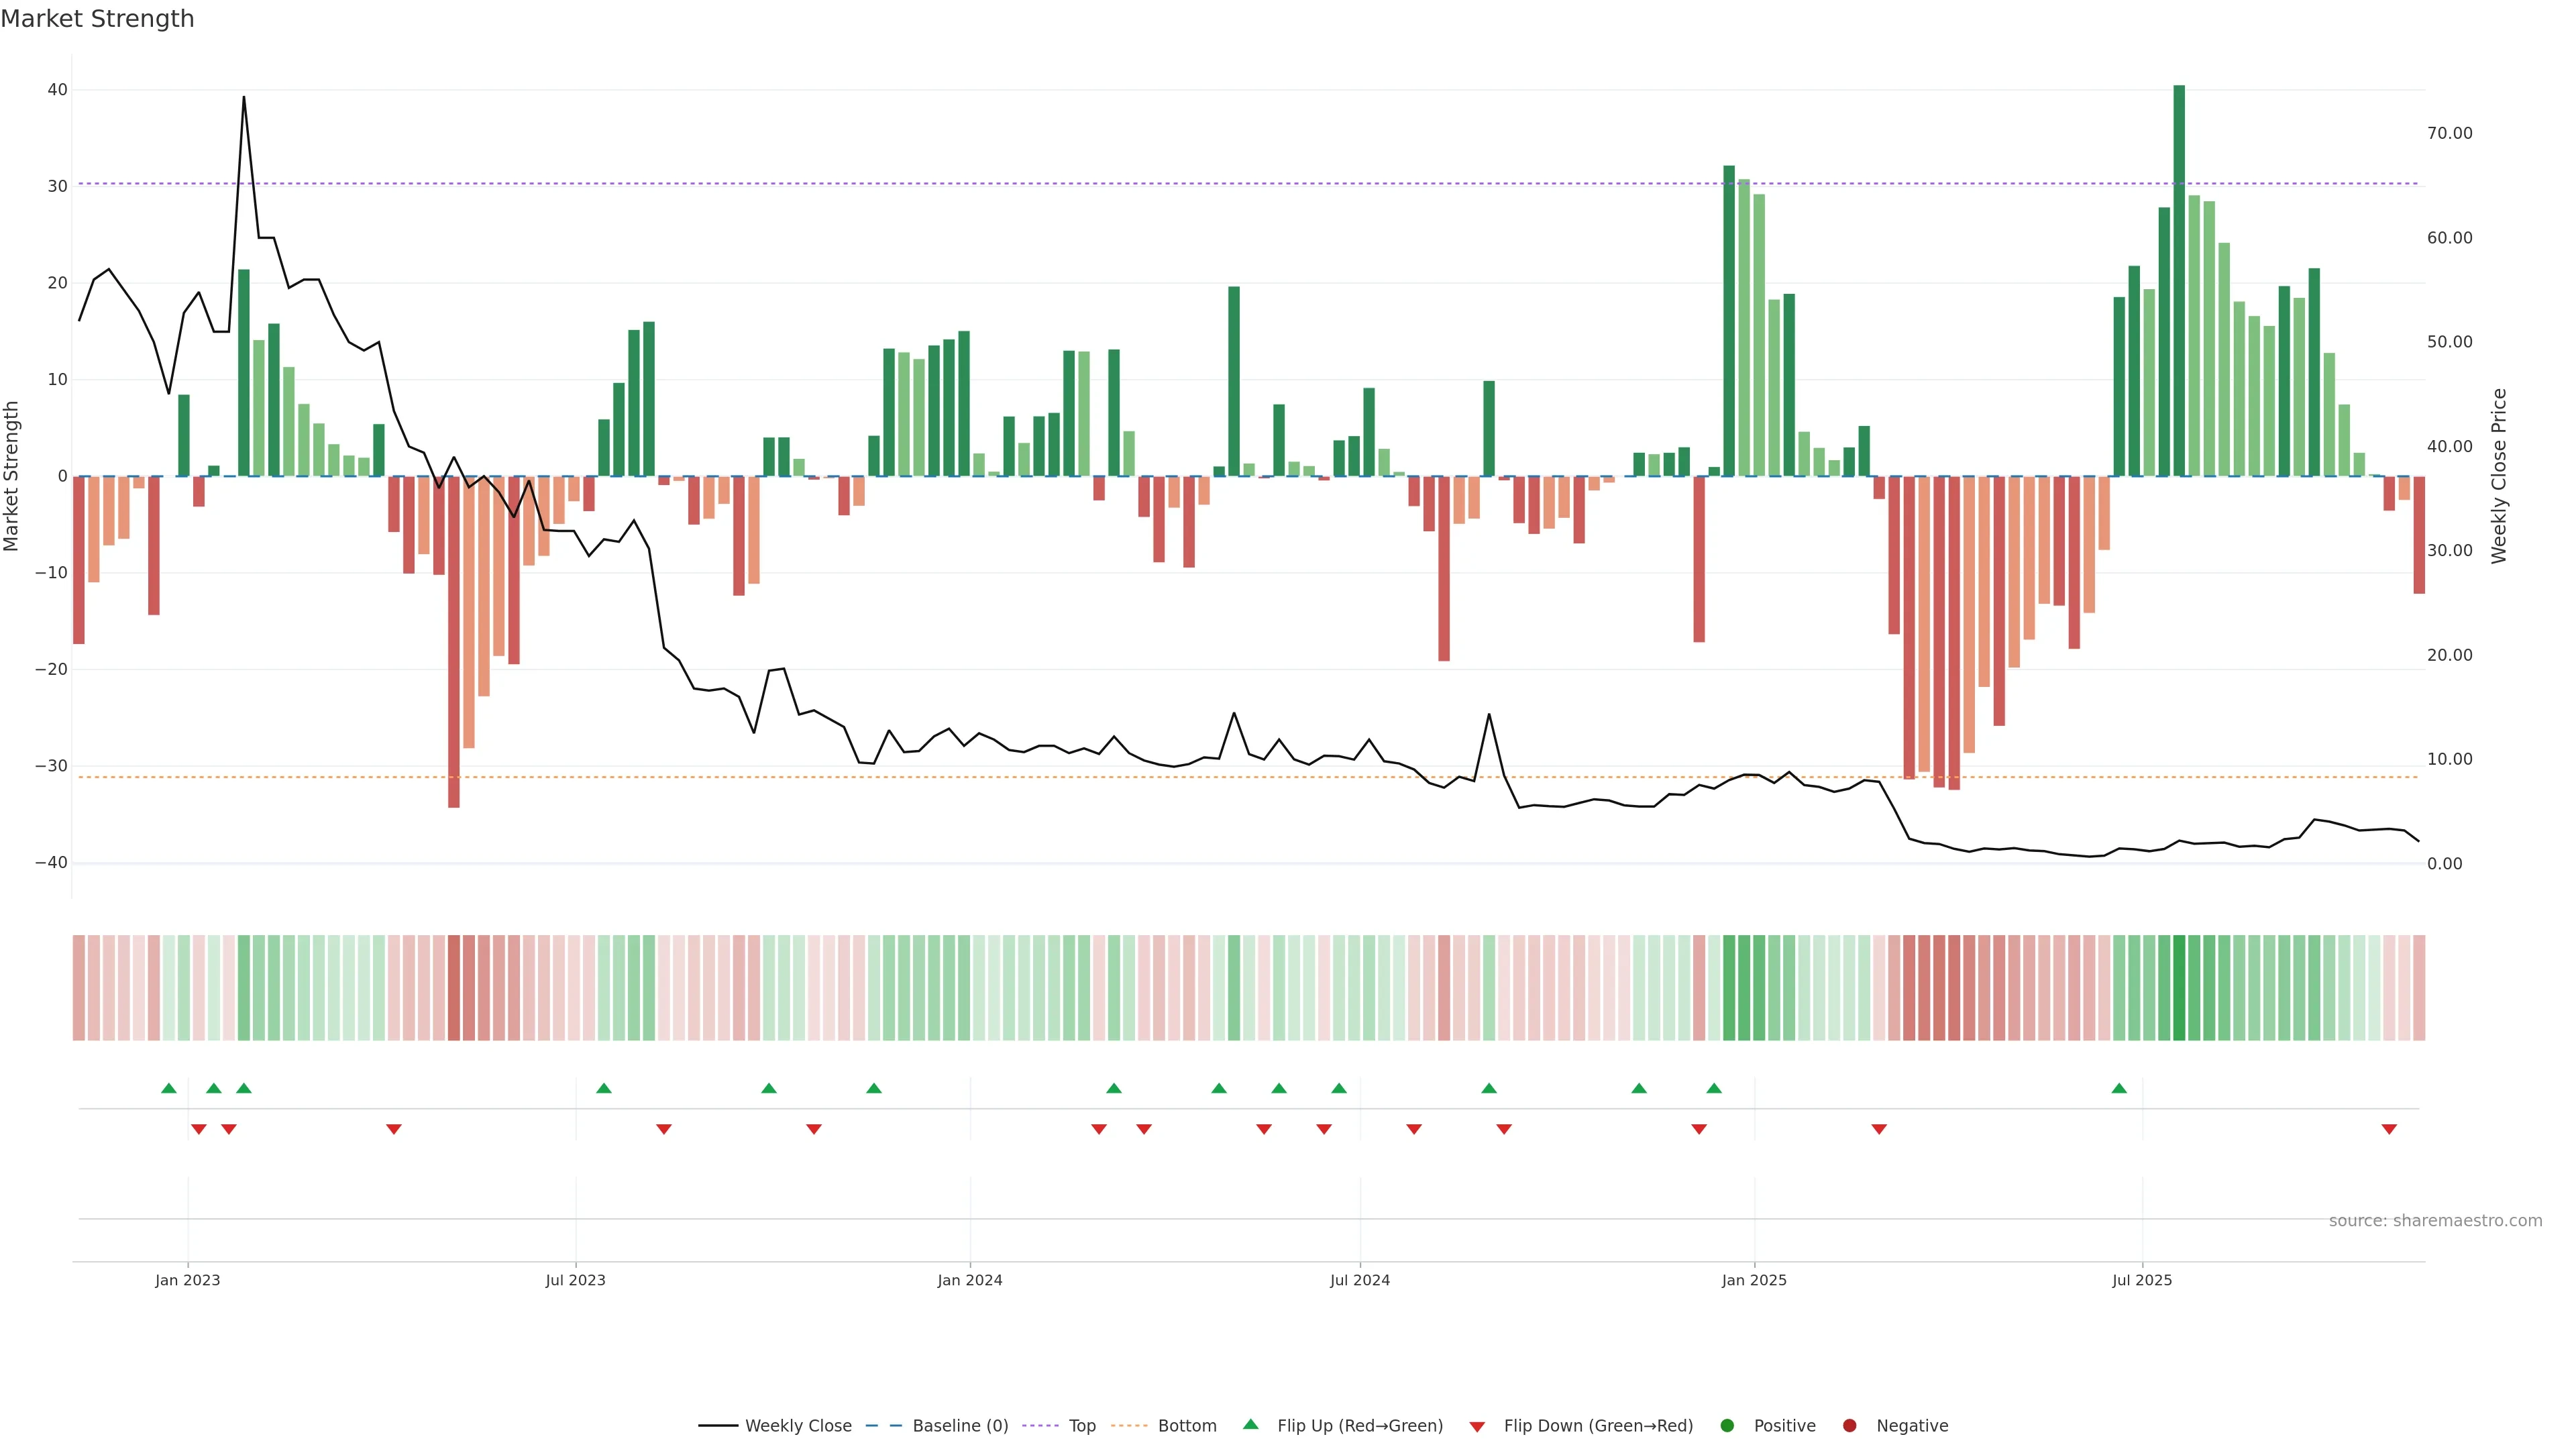Click the last red flip-down marker at far right
The image size is (2576, 1449).
tap(2389, 1129)
